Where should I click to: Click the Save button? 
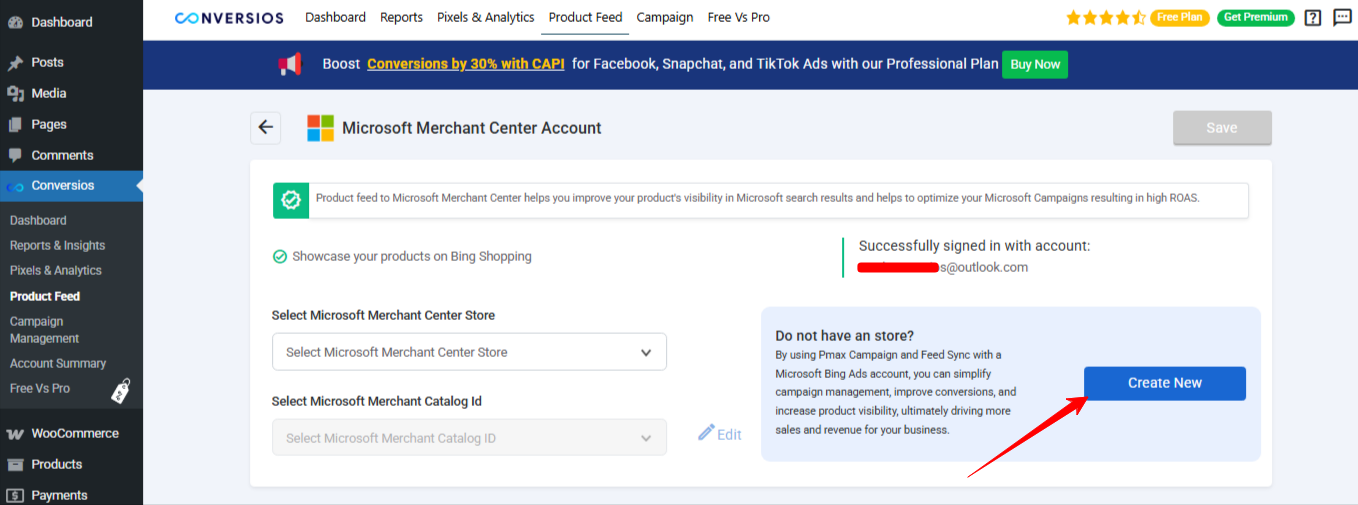coord(1222,128)
